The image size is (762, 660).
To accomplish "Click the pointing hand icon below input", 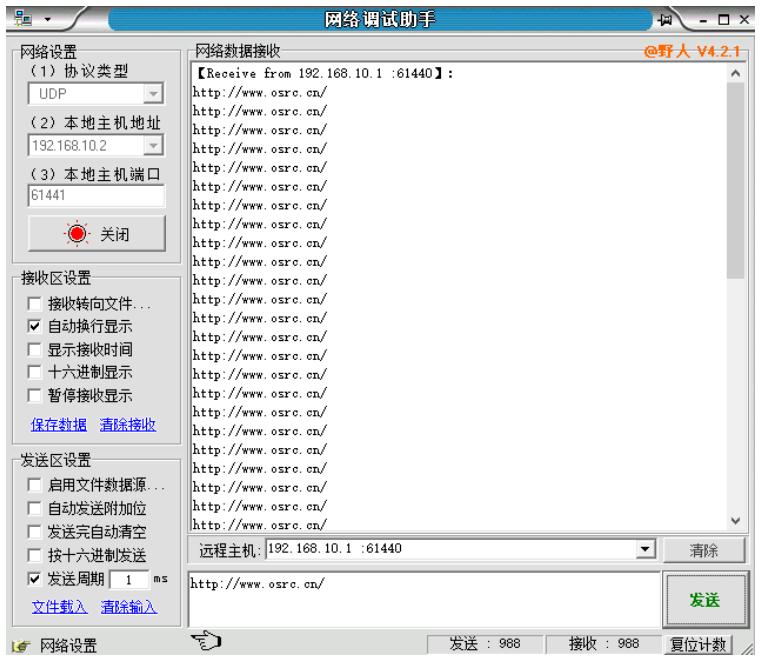I will pyautogui.click(x=206, y=640).
